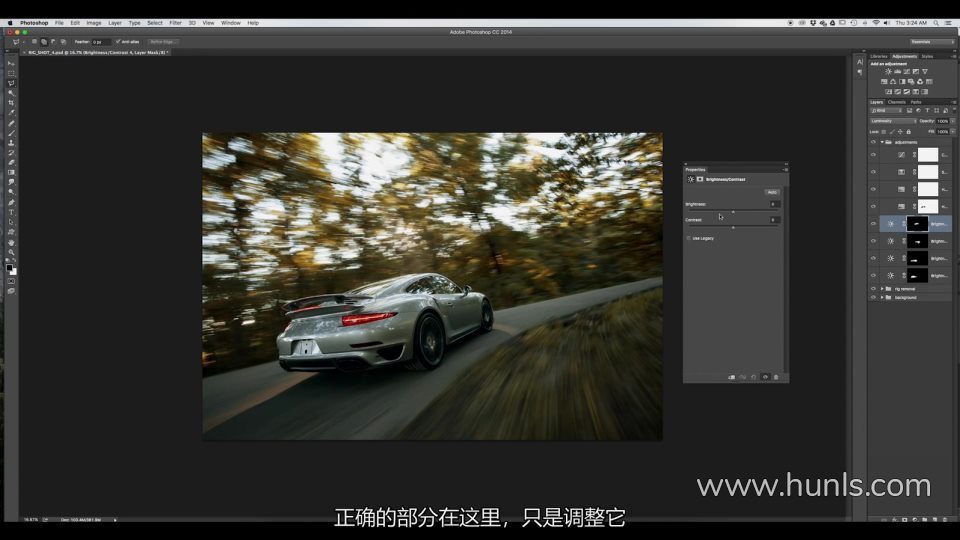The height and width of the screenshot is (540, 960).
Task: Open the Essentials workspace dropdown
Action: tap(932, 42)
